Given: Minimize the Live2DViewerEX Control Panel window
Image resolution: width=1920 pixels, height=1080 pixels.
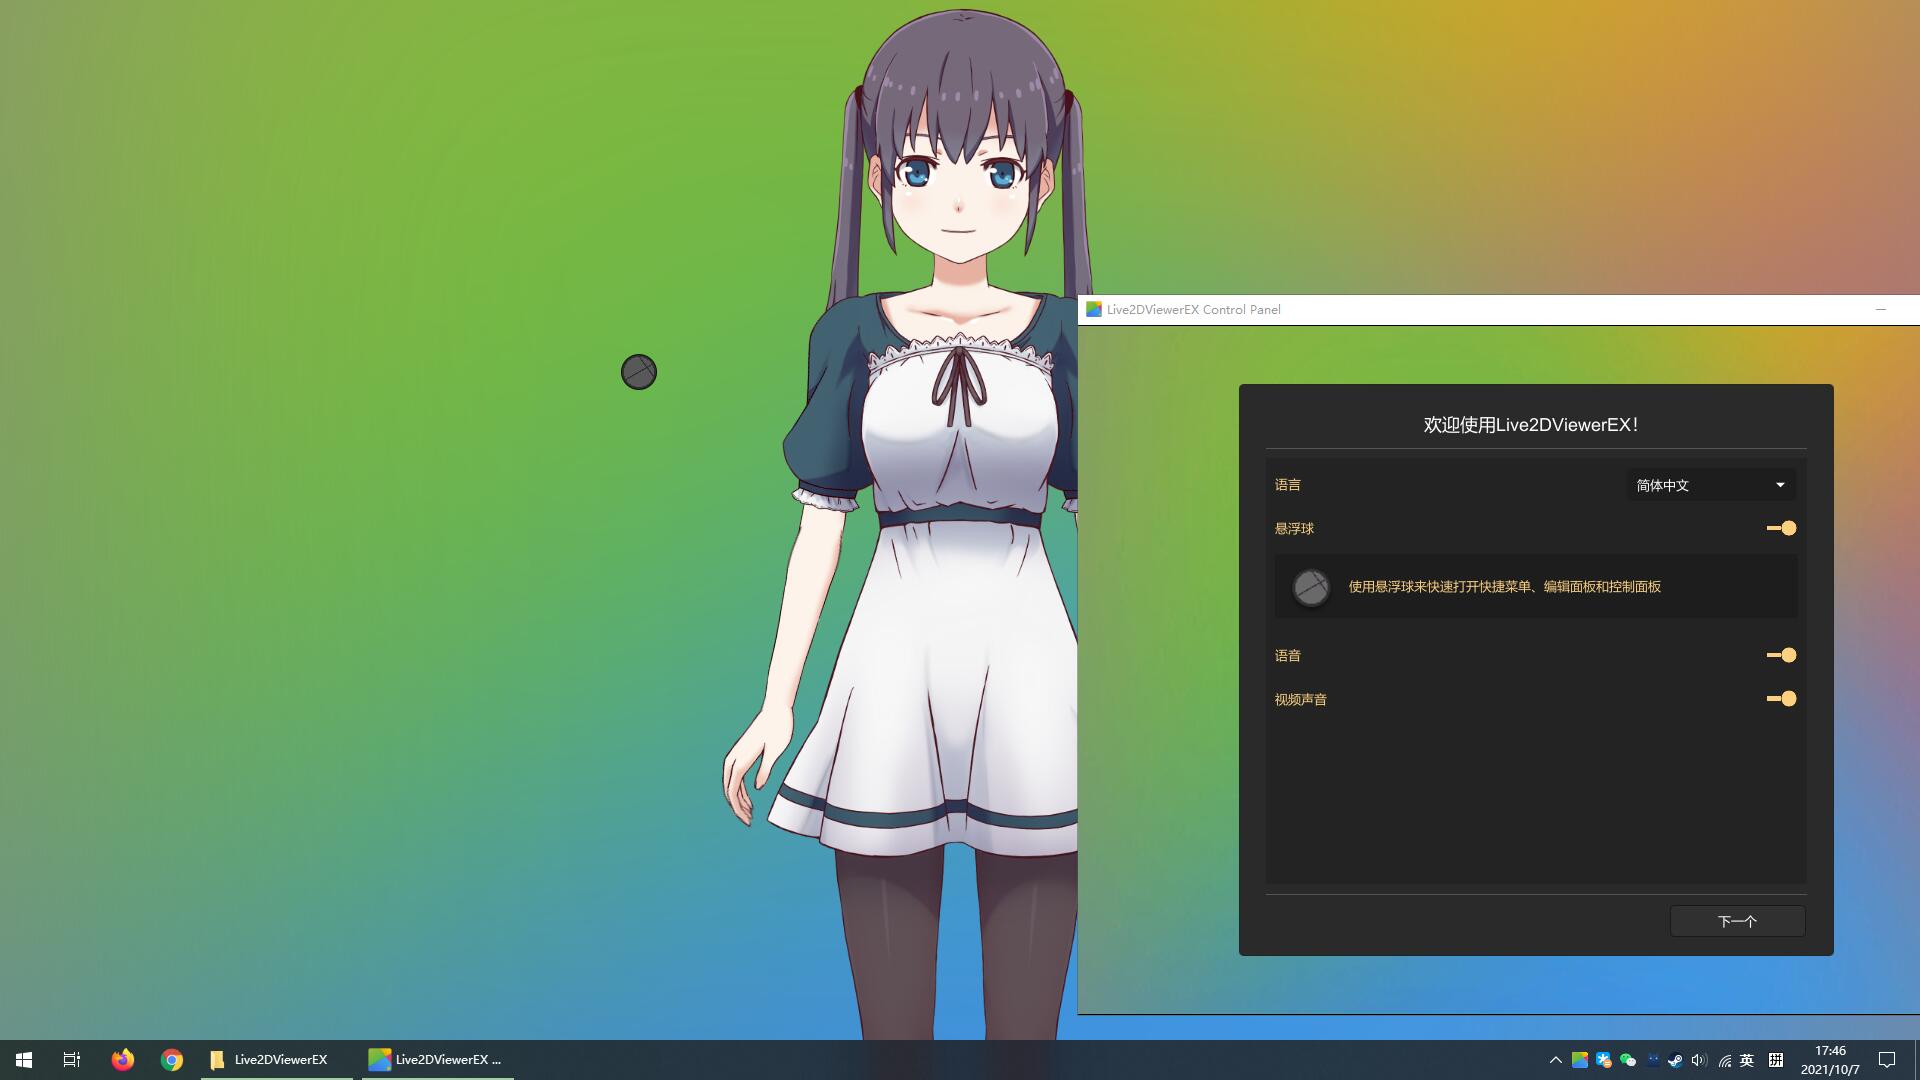Looking at the screenshot, I should click(1880, 310).
